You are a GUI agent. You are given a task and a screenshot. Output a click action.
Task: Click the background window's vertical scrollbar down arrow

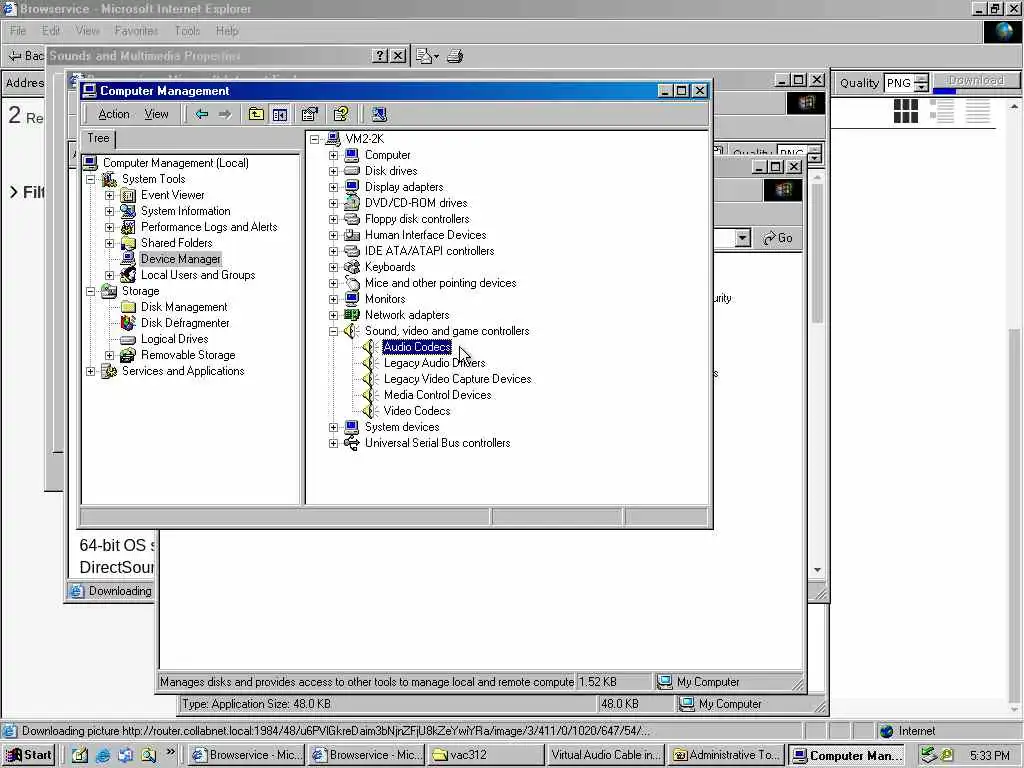(x=817, y=569)
